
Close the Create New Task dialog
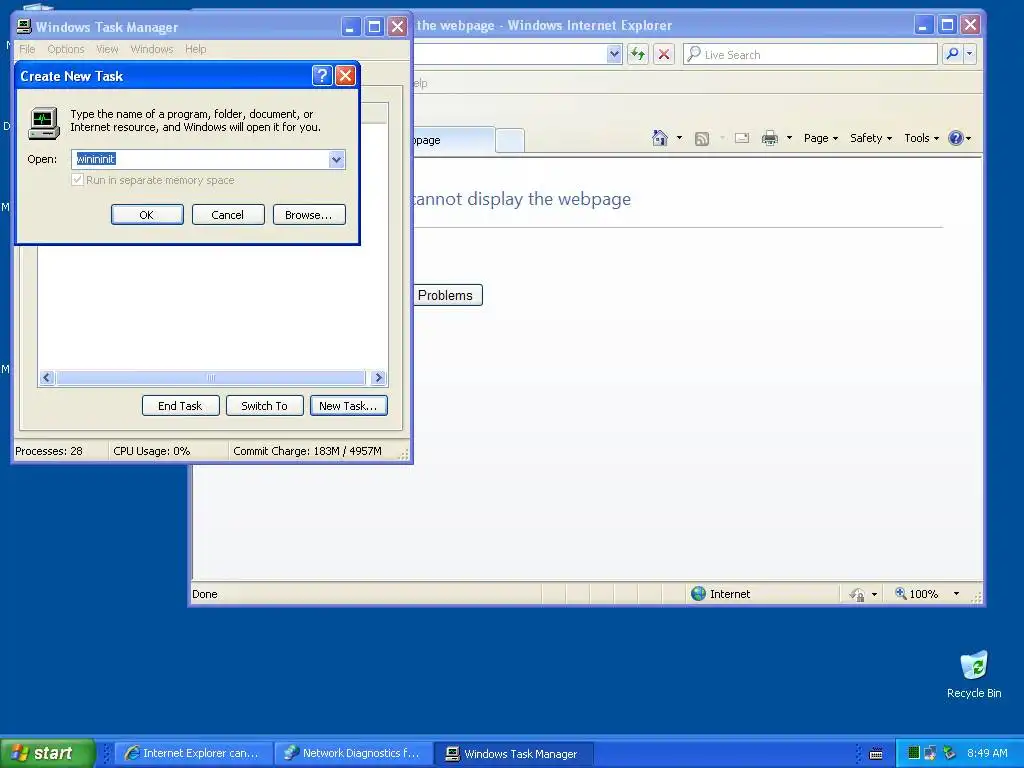pyautogui.click(x=345, y=76)
